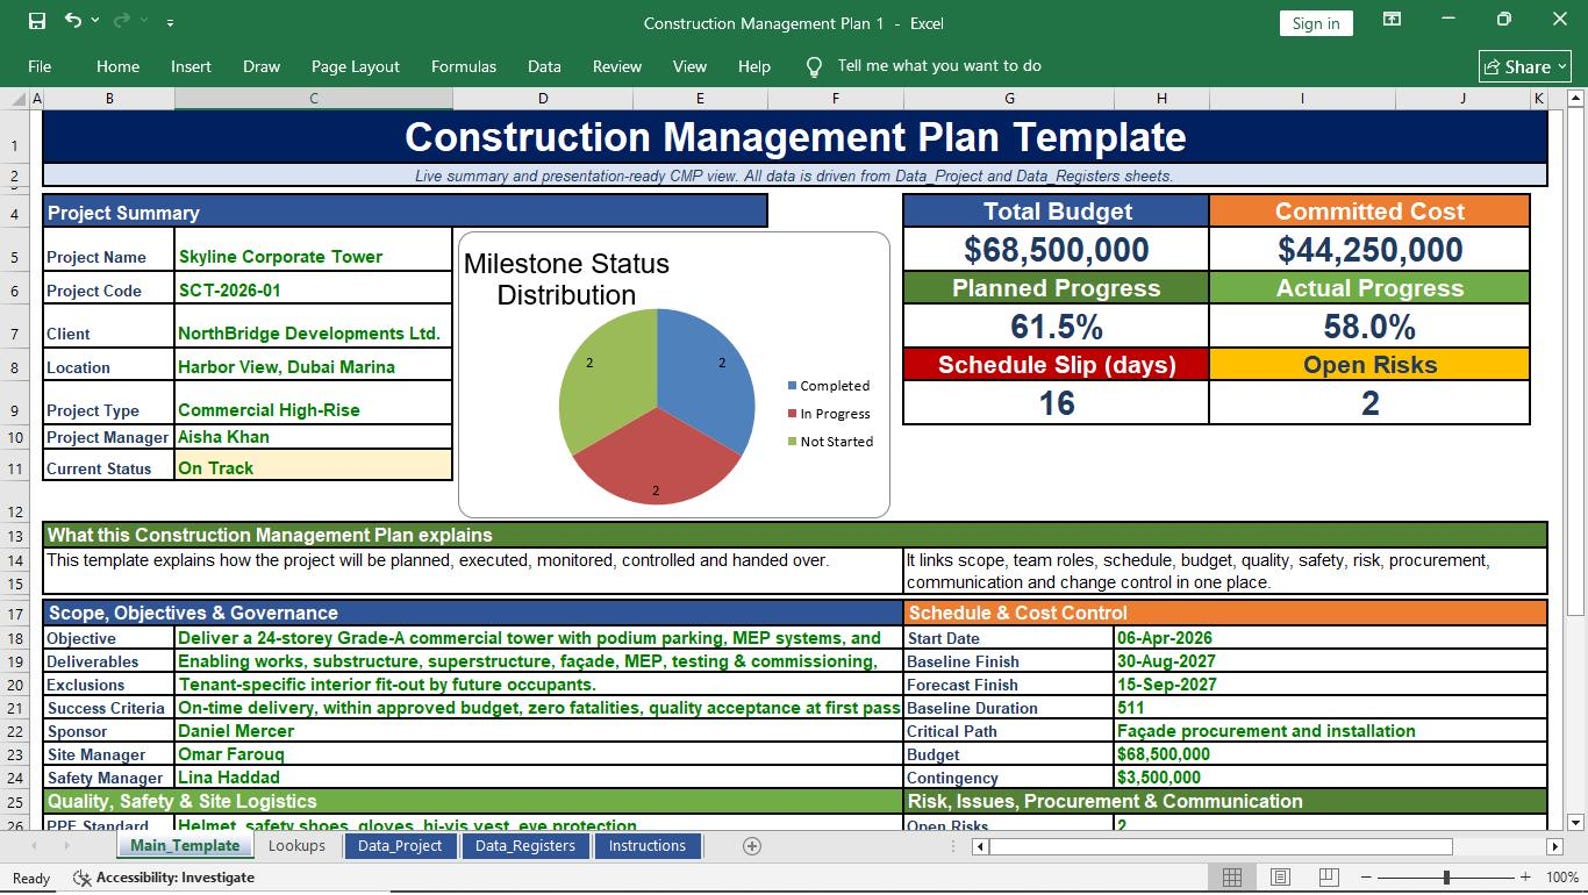Switch to the Lookups sheet tab

[x=297, y=846]
